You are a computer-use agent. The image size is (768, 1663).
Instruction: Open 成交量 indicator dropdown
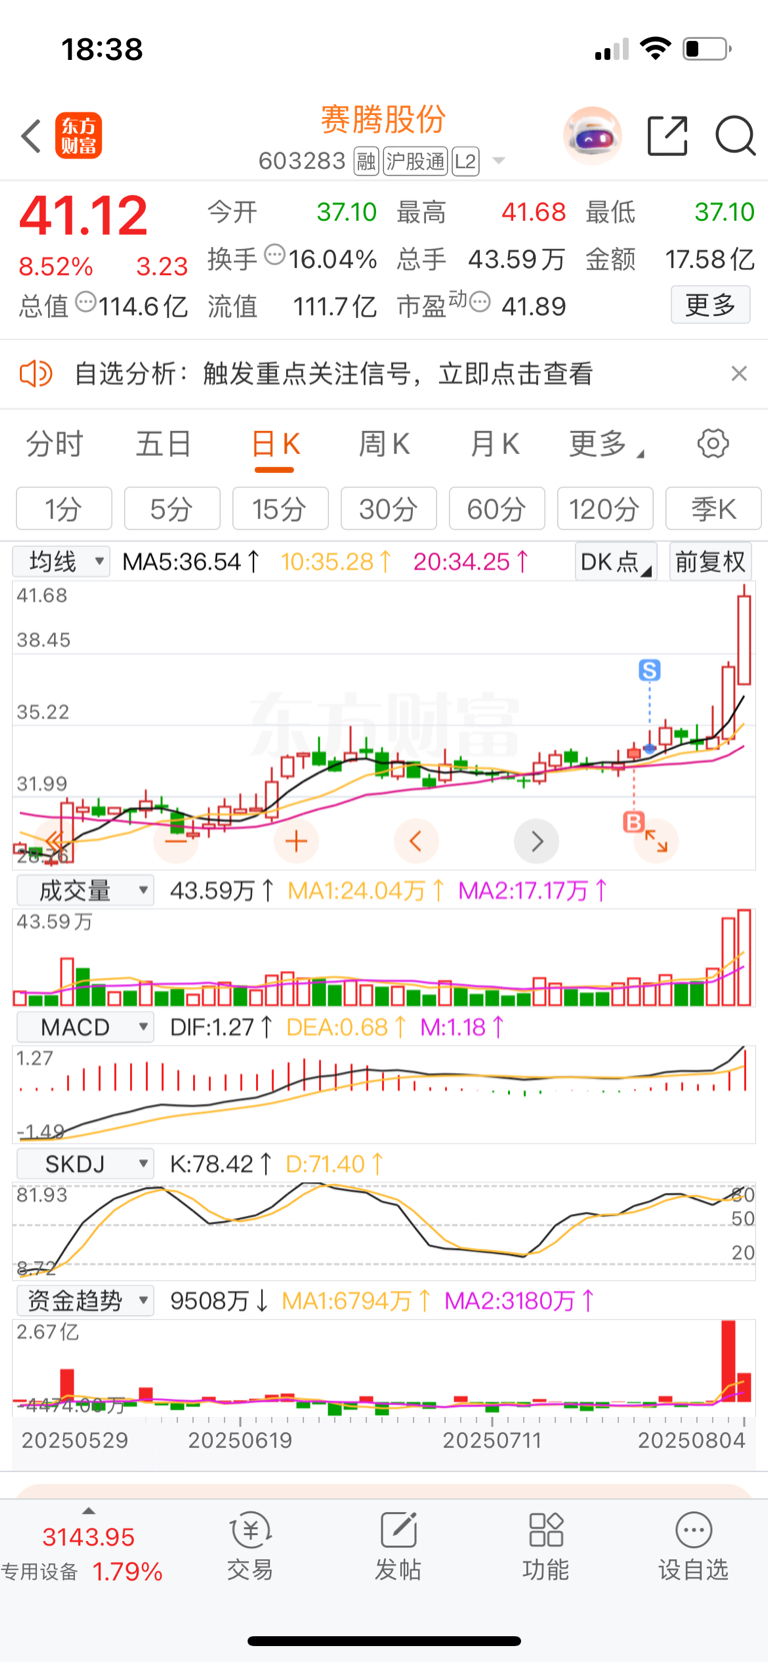pyautogui.click(x=85, y=890)
